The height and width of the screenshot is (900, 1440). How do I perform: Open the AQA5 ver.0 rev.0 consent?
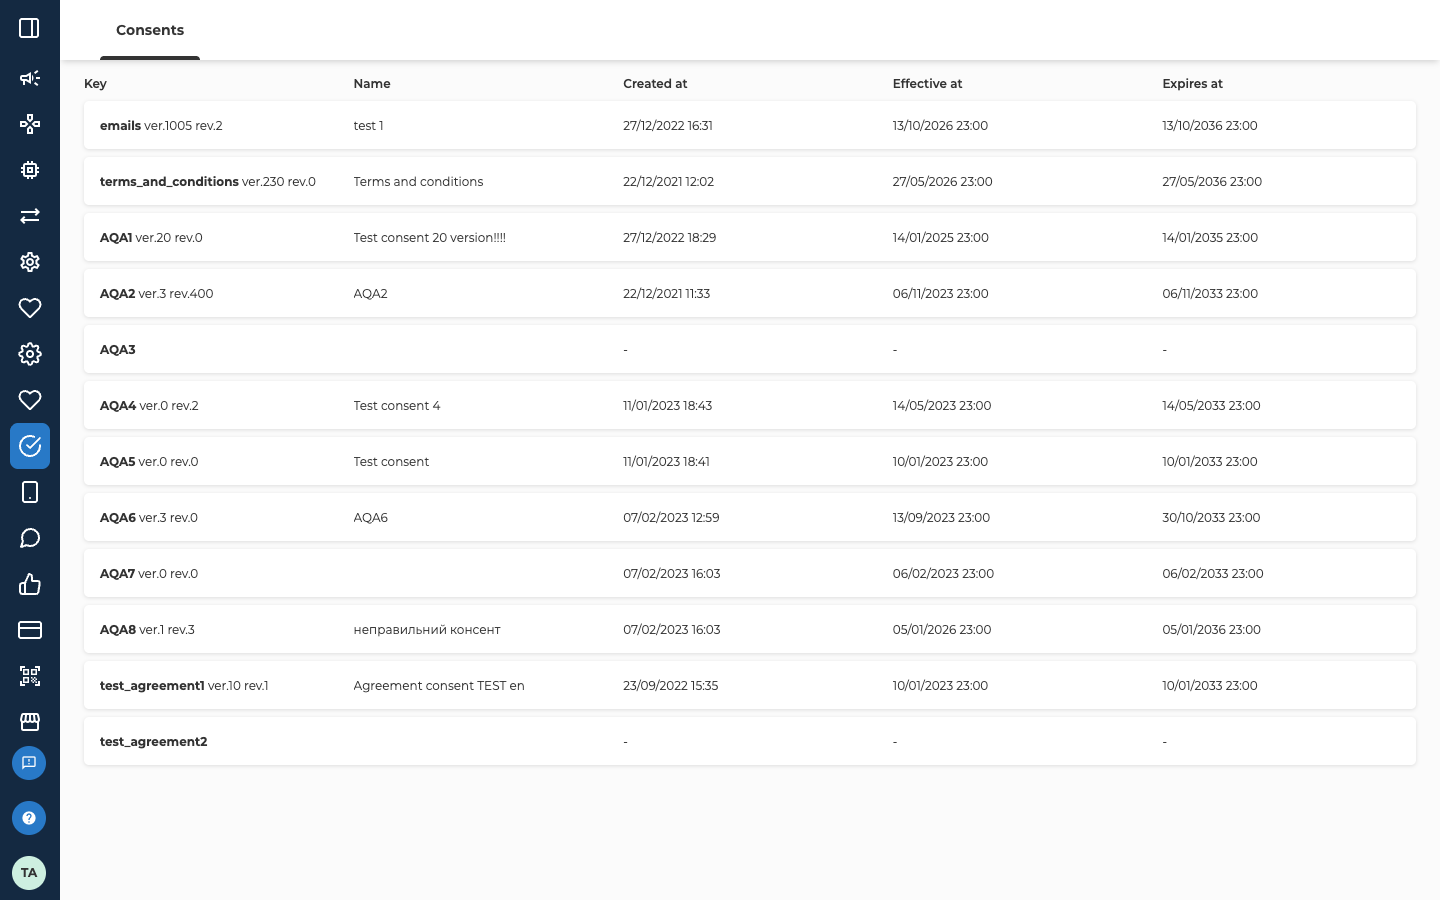pyautogui.click(x=750, y=461)
